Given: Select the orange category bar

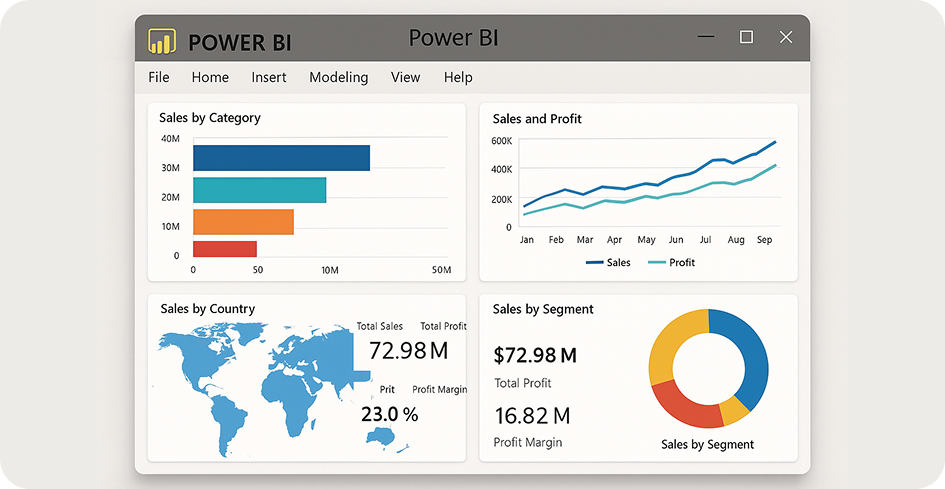Looking at the screenshot, I should coord(243,221).
